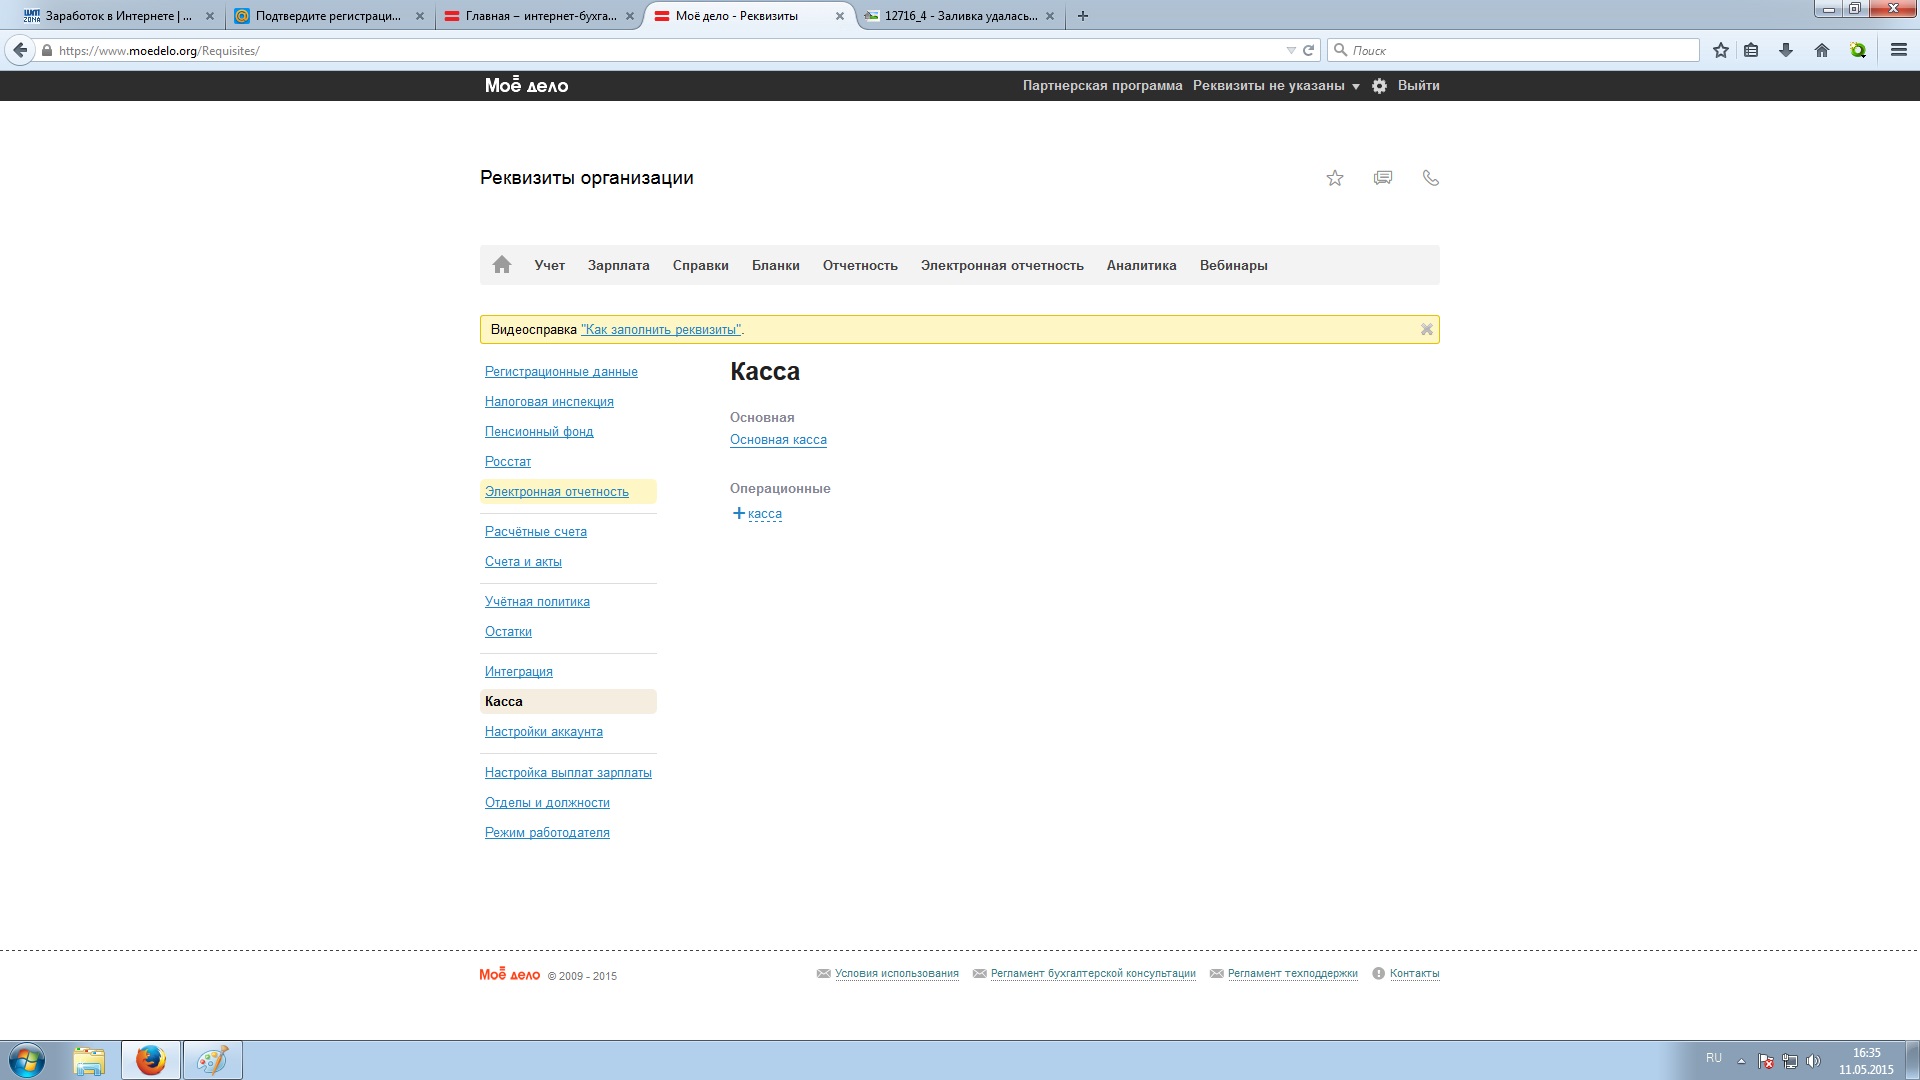Open the Отчетность menu item
Screen dimensions: 1920x1080
860,265
